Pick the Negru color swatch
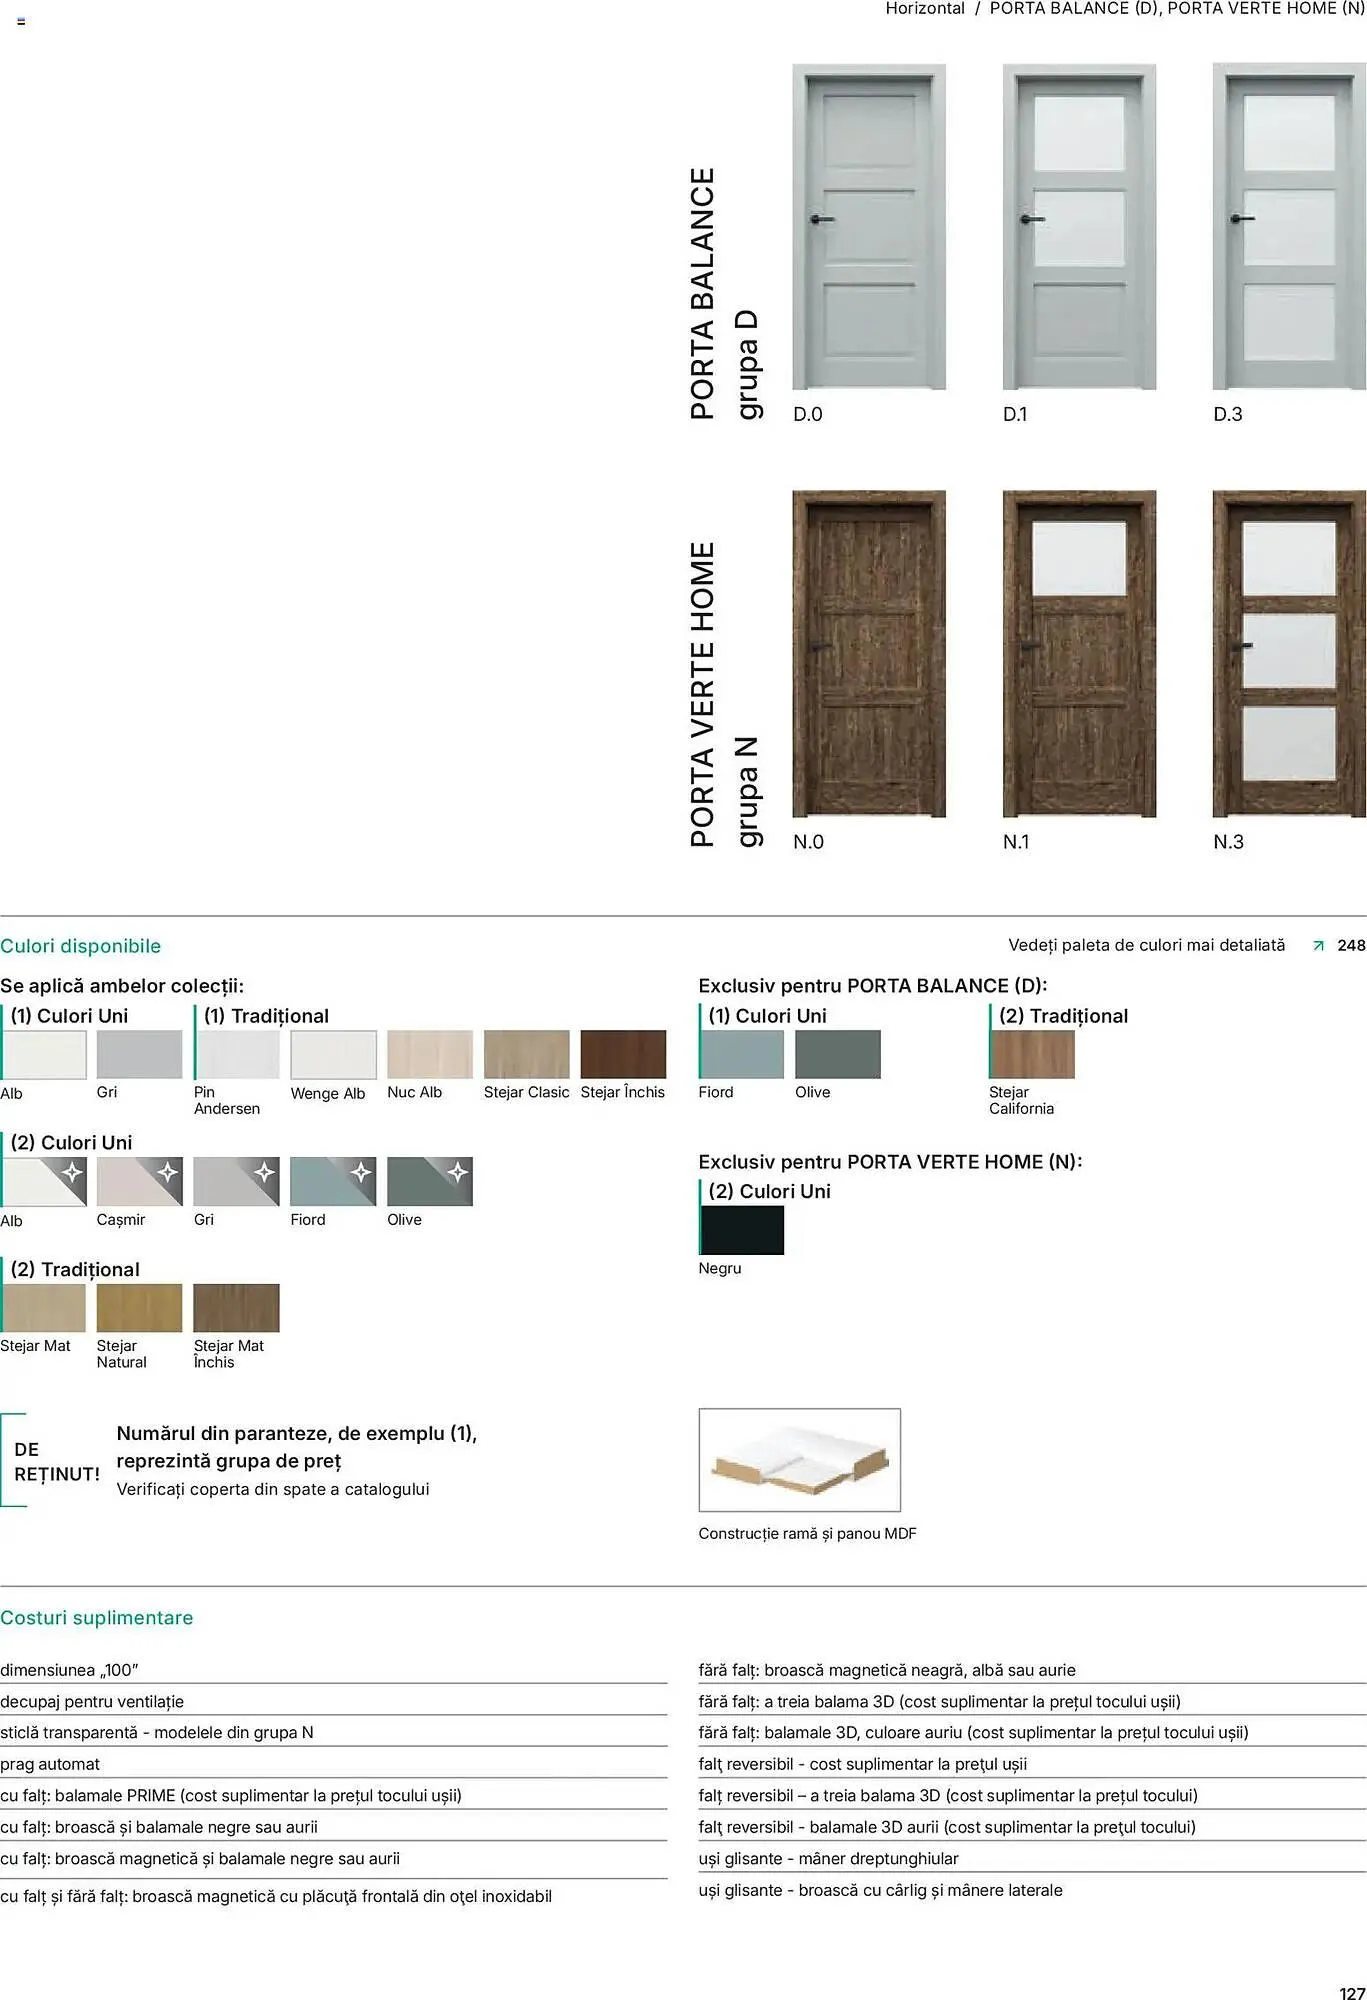The height and width of the screenshot is (2000, 1367). 742,1230
